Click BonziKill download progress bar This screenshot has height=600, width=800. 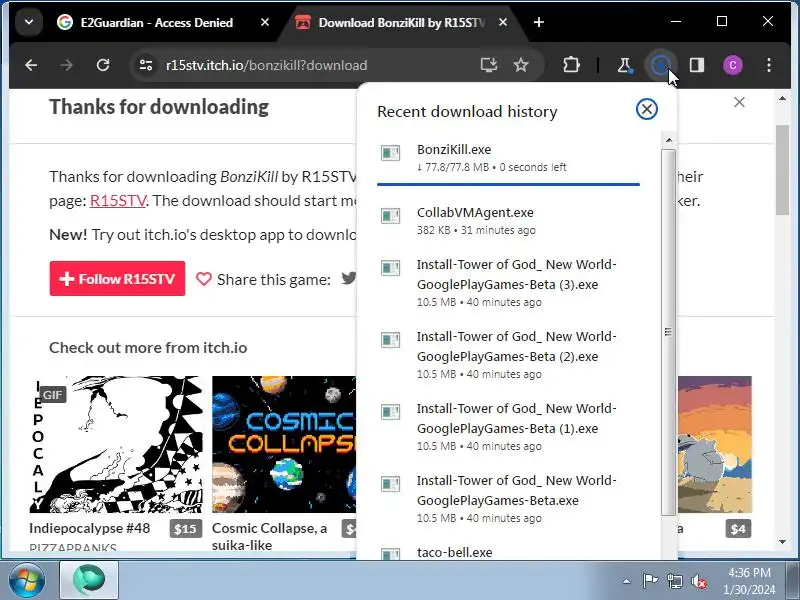[508, 184]
